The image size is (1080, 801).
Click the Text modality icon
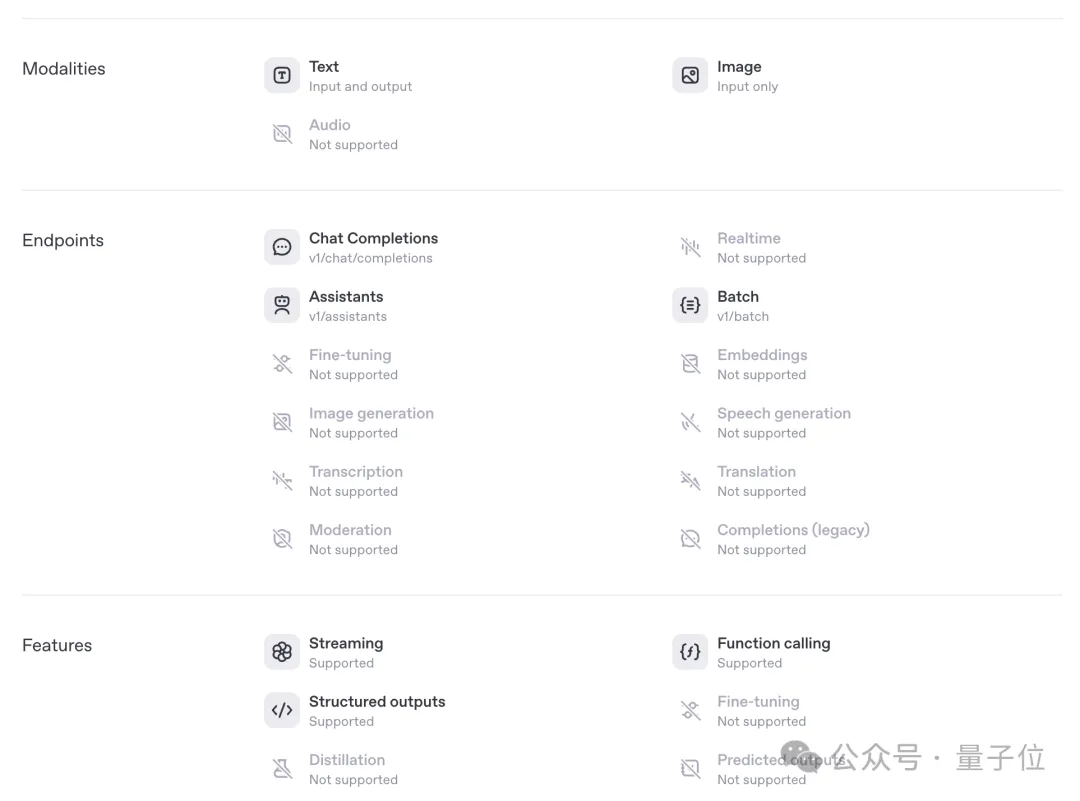pos(282,76)
